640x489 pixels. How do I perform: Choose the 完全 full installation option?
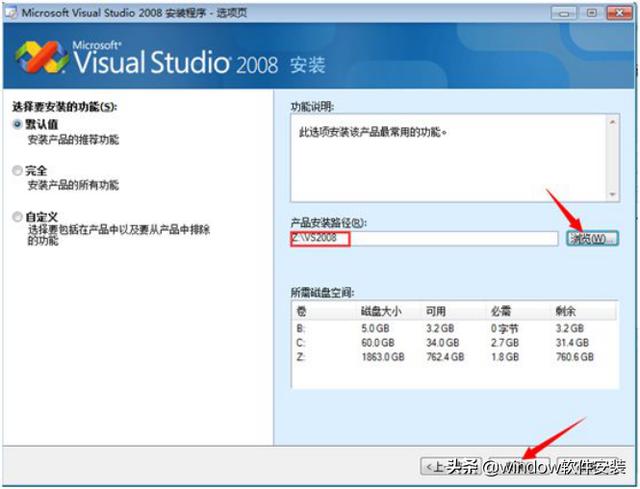17,170
